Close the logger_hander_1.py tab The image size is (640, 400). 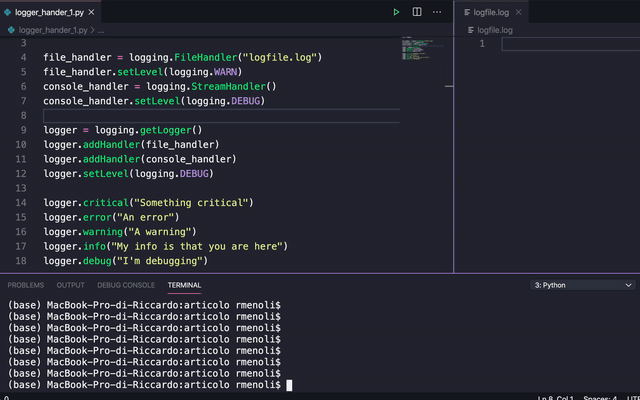coord(91,12)
